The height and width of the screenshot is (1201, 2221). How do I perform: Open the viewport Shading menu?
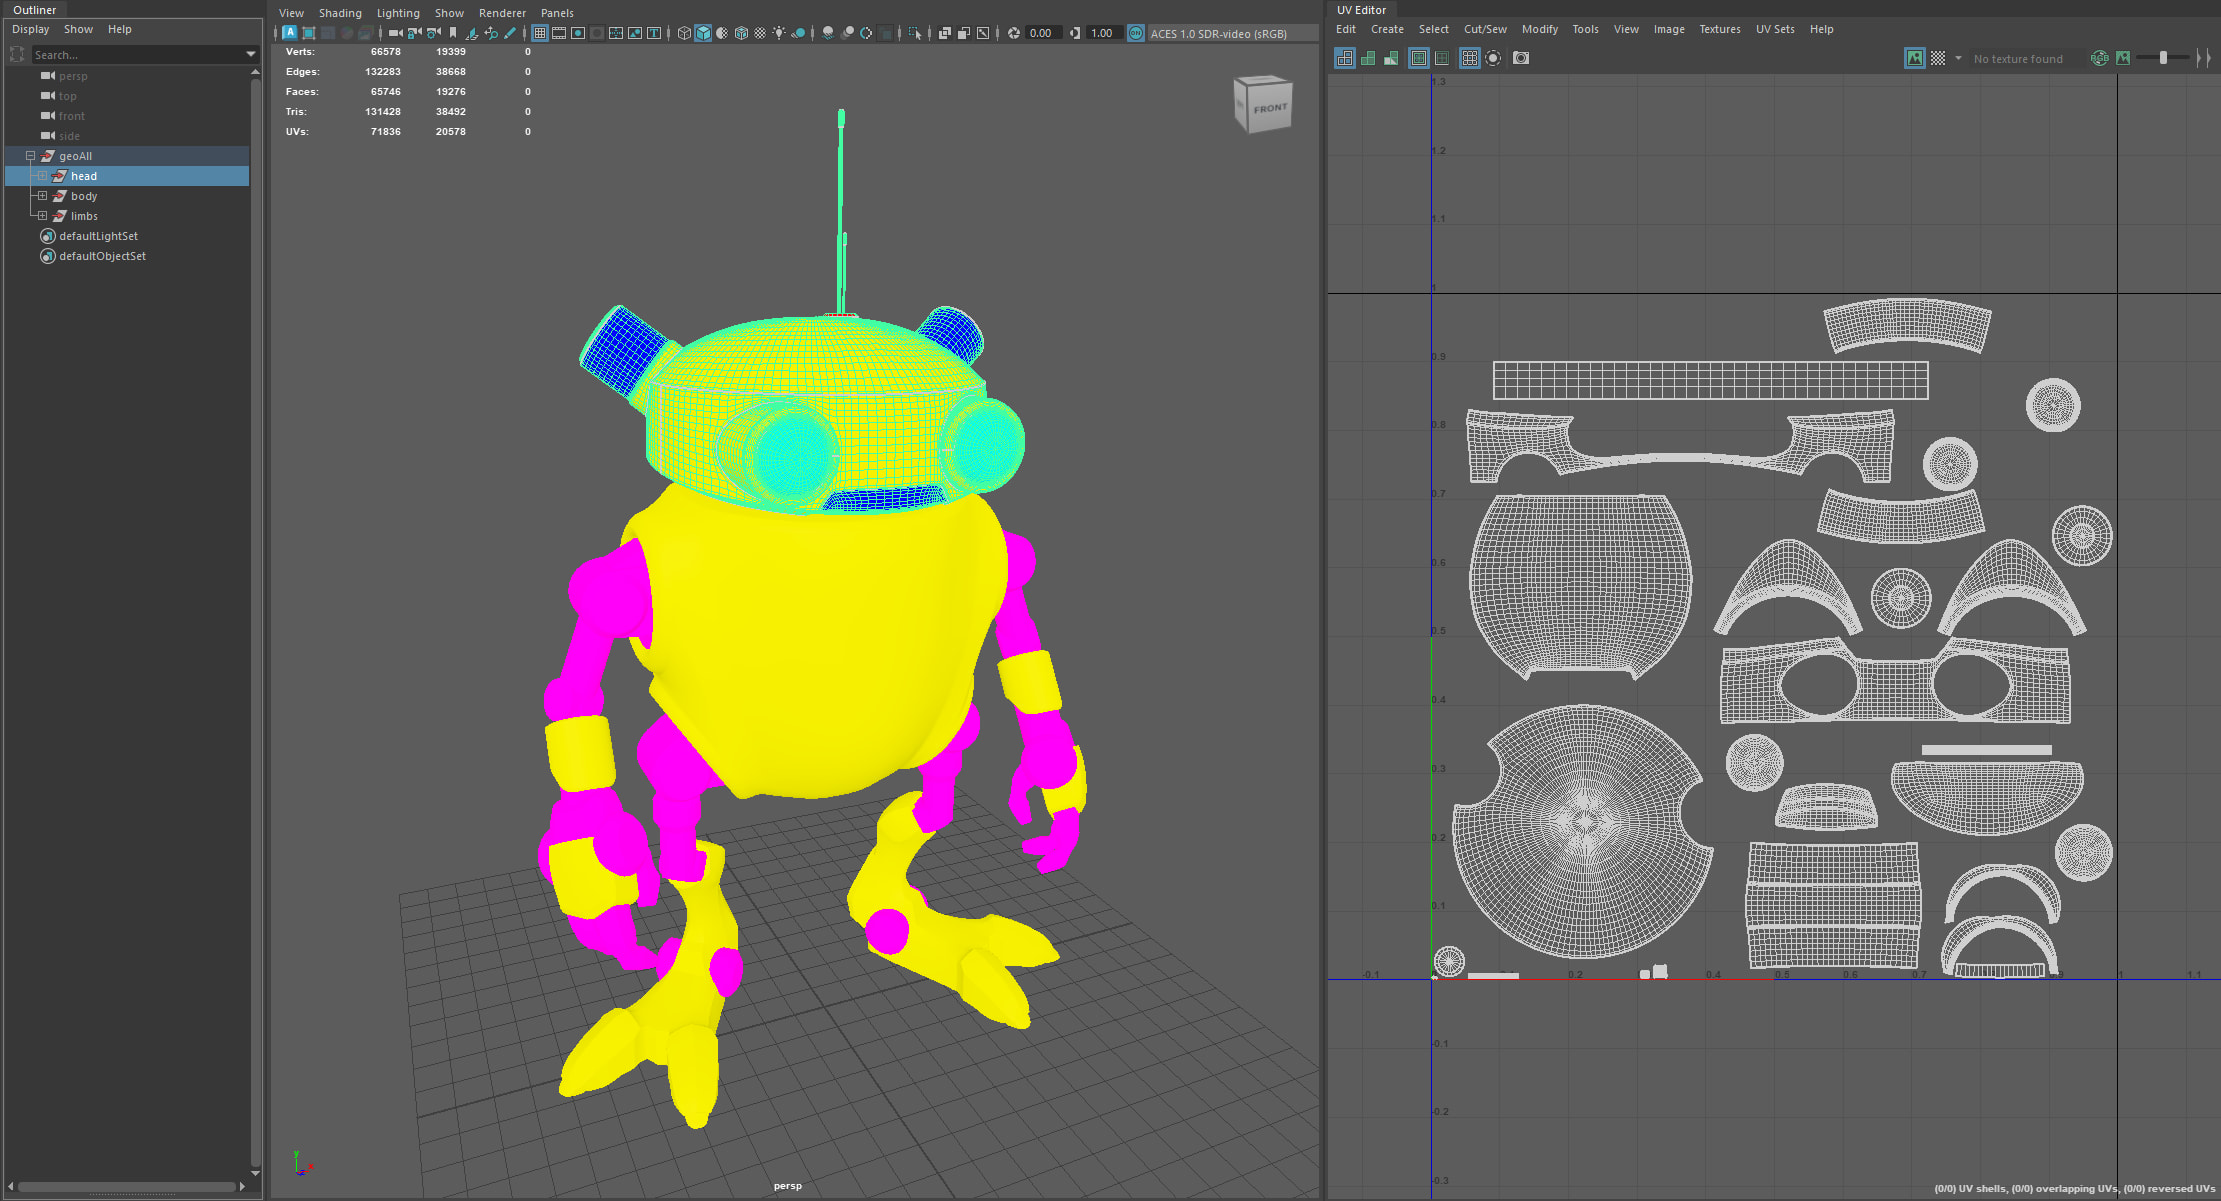coord(340,13)
